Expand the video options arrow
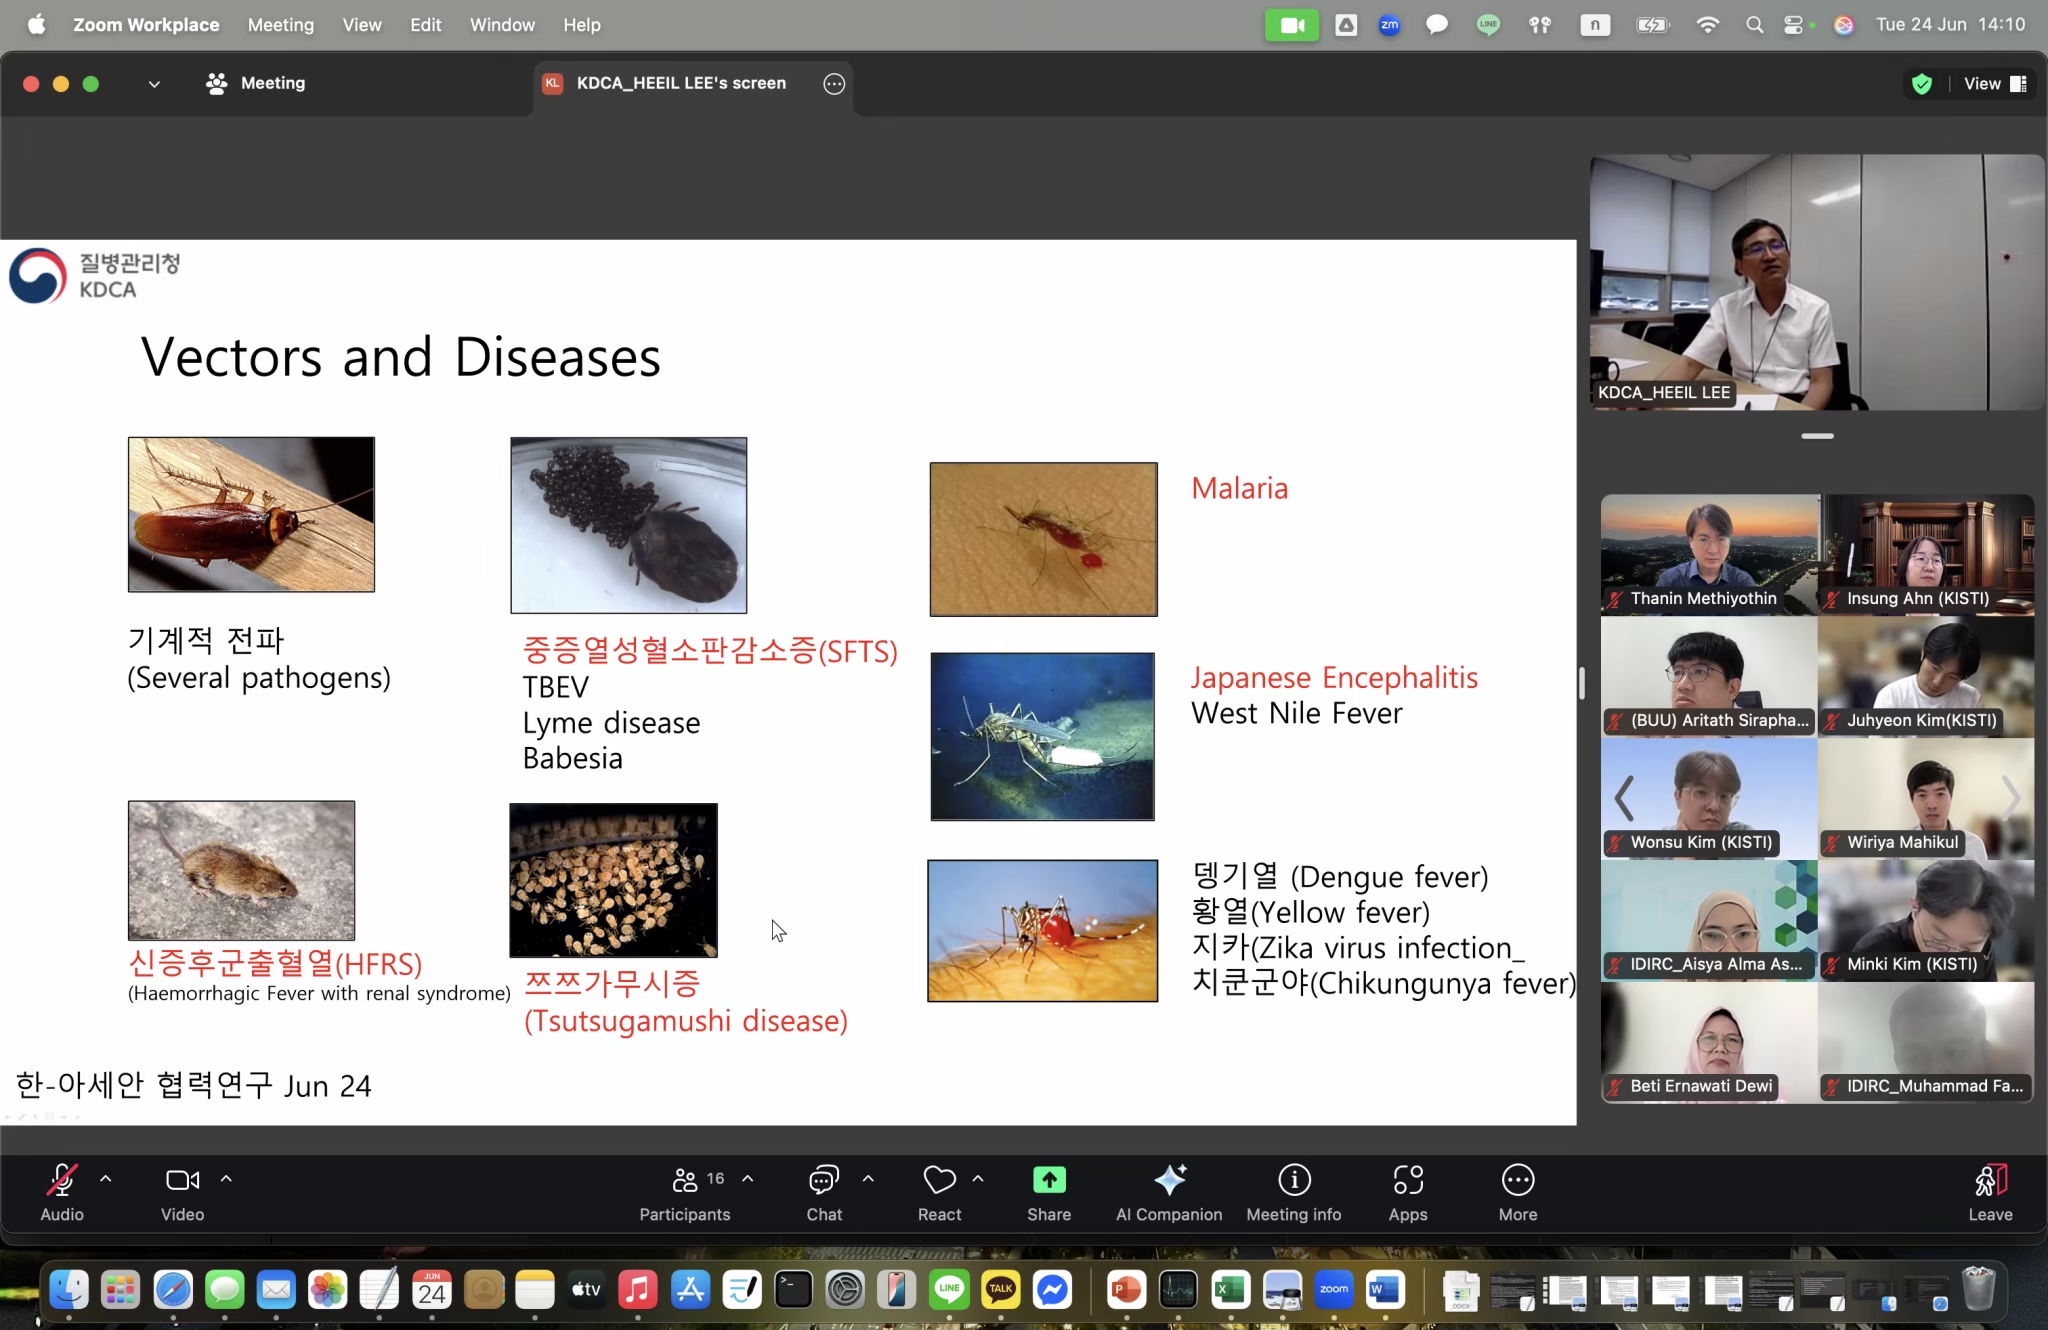Viewport: 2048px width, 1330px height. (x=227, y=1179)
